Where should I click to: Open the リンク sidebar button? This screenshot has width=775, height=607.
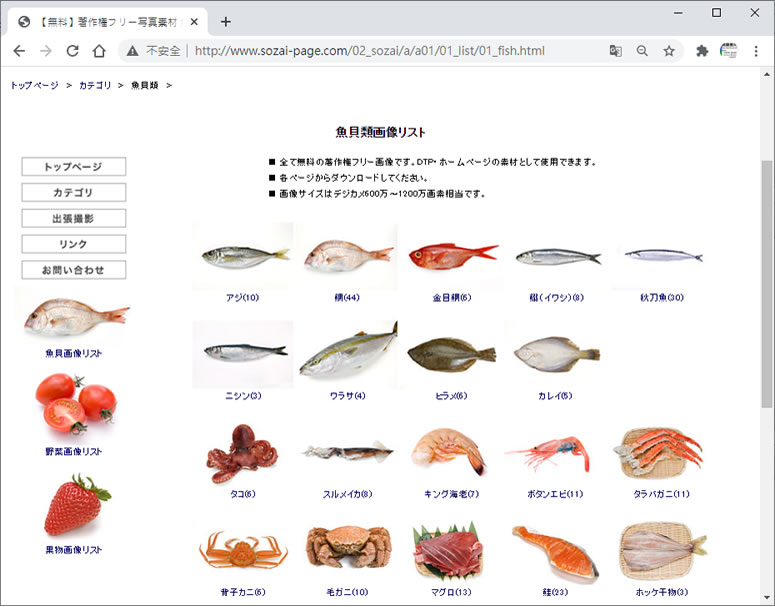(74, 244)
